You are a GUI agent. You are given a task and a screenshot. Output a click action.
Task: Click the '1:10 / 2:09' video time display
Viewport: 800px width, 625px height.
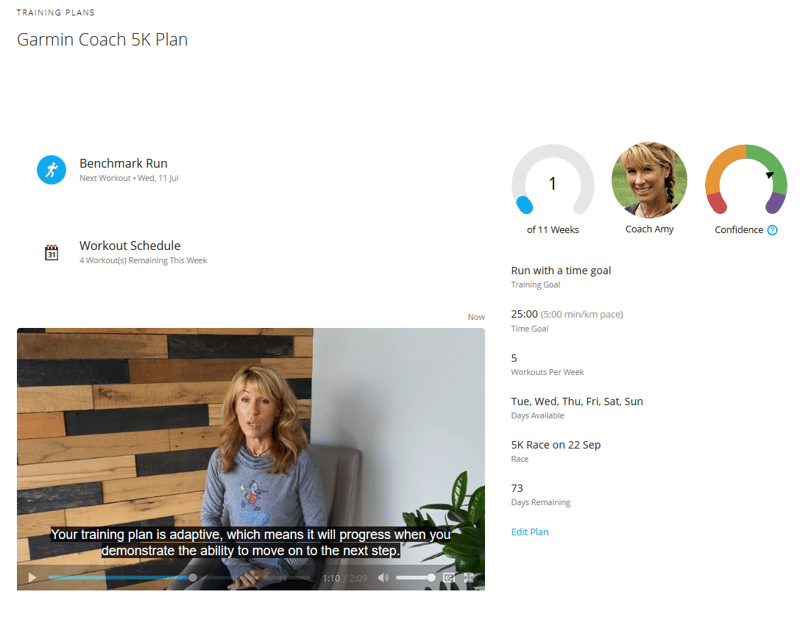[x=344, y=578]
